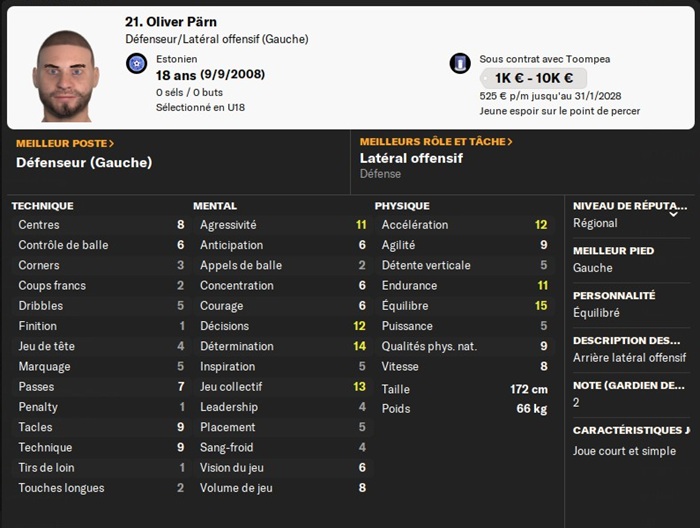Click the Caractéristiques section heading
Viewport: 700px width, 528px height.
coord(630,430)
